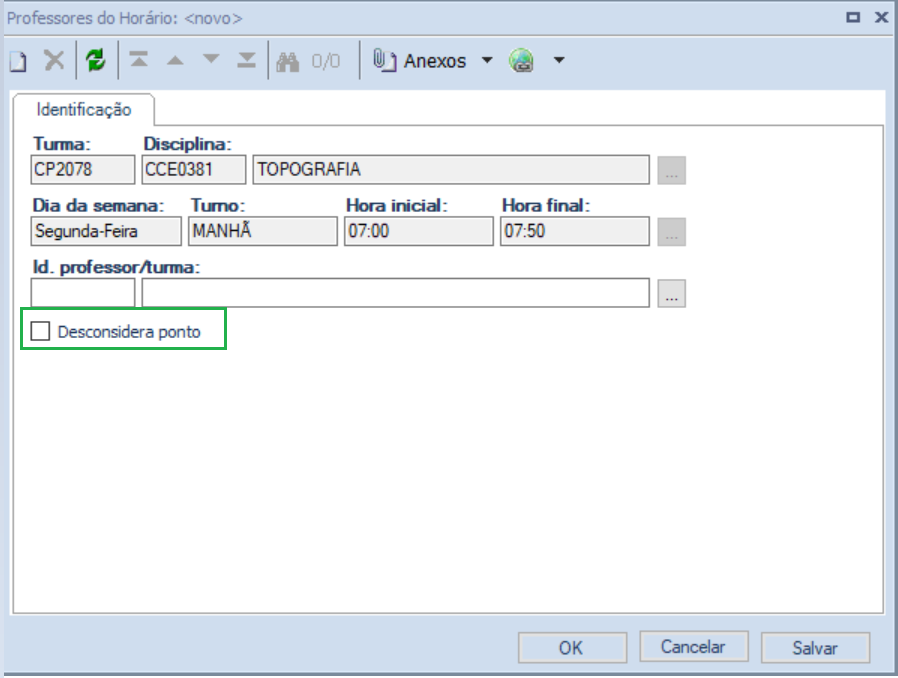
Task: Open the Id. professor/turma lookup button
Action: point(672,293)
